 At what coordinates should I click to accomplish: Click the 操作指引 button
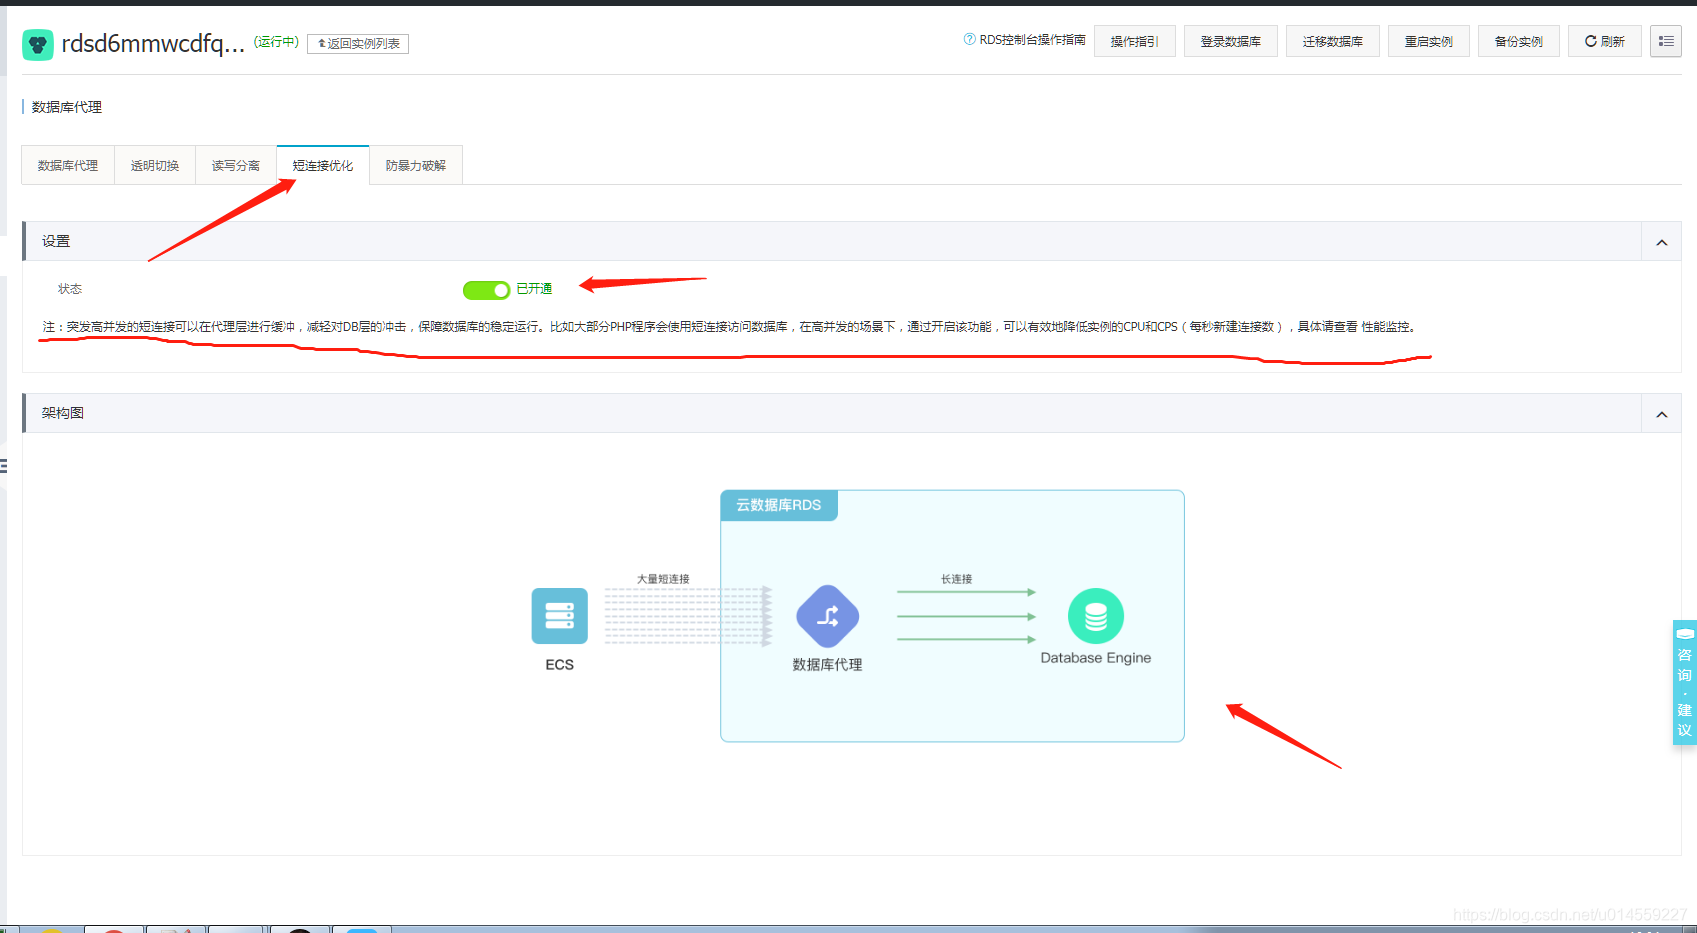pos(1135,41)
